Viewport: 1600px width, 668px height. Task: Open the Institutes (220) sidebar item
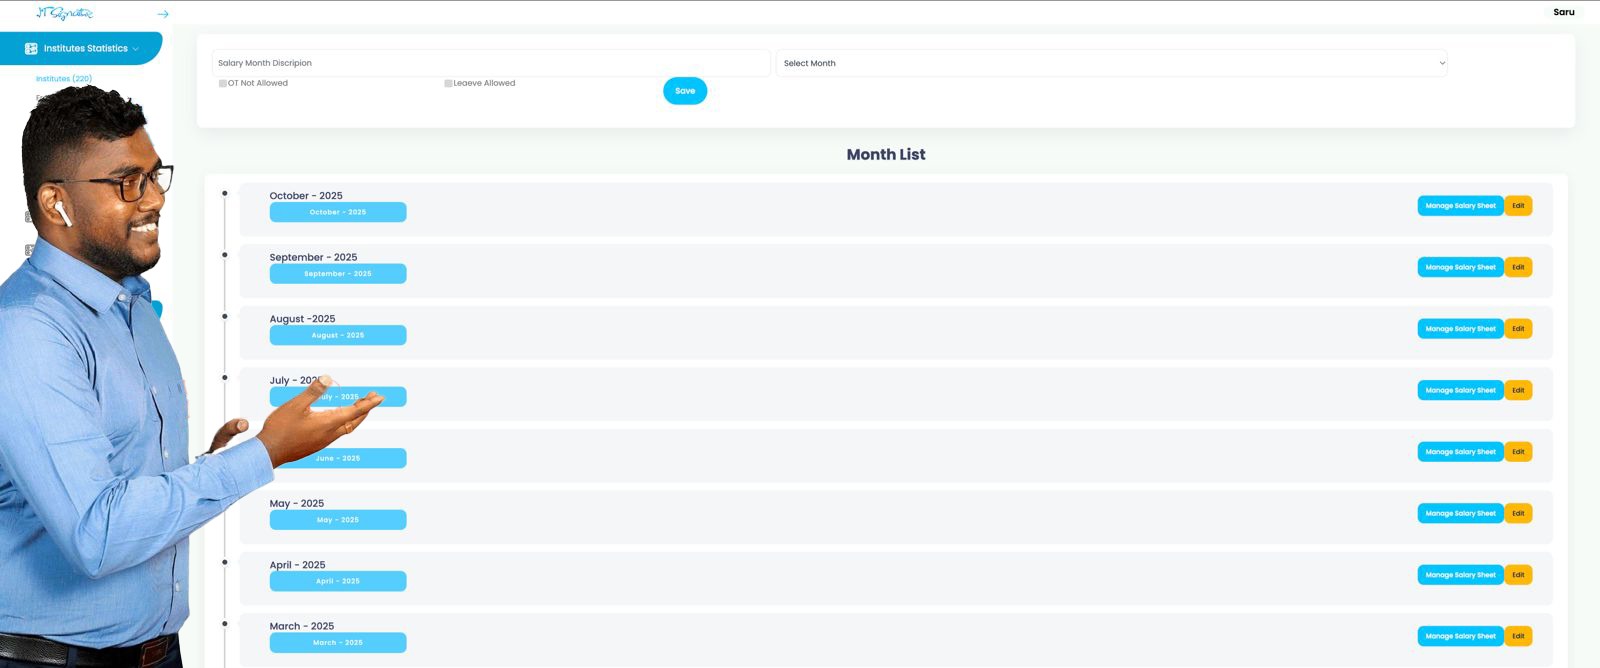(64, 79)
